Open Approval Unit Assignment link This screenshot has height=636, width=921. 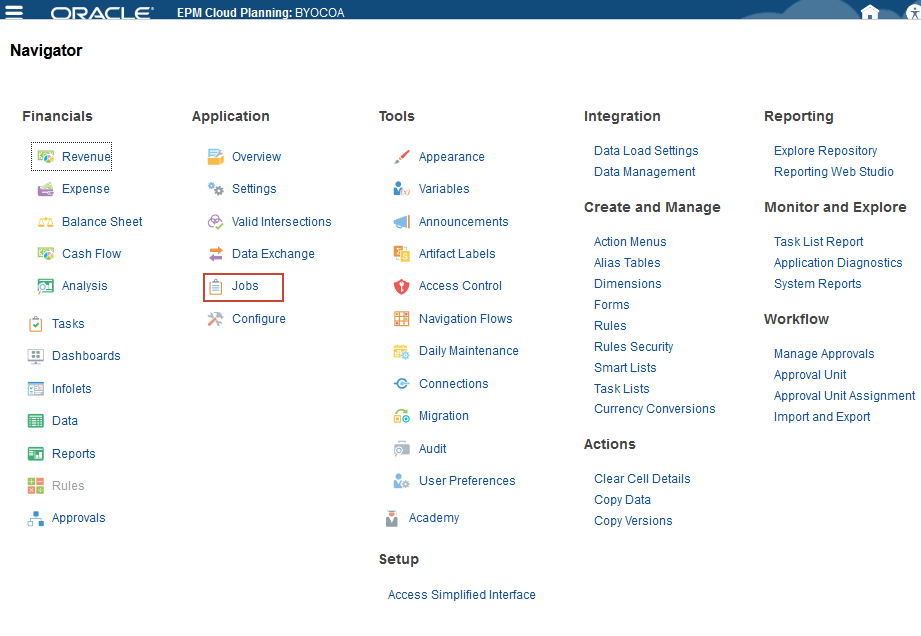click(844, 396)
